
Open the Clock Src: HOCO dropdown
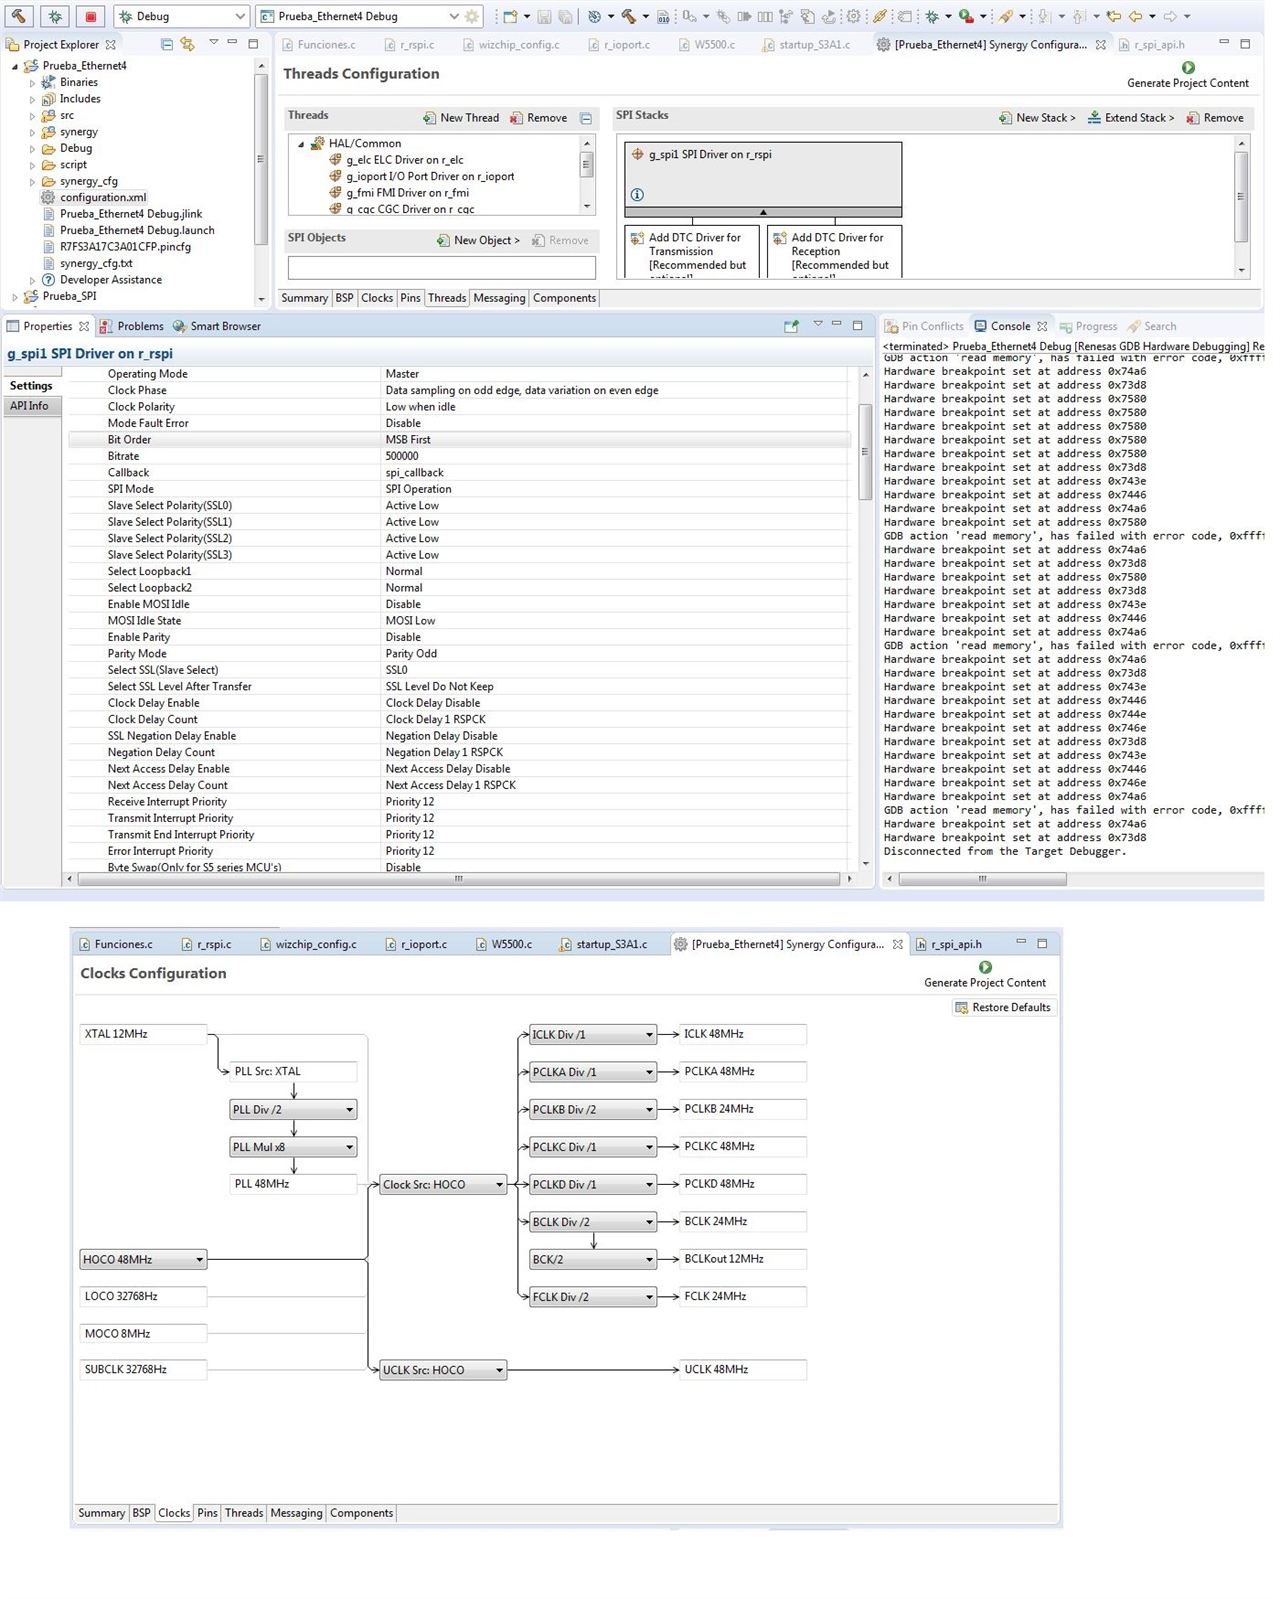point(443,1185)
